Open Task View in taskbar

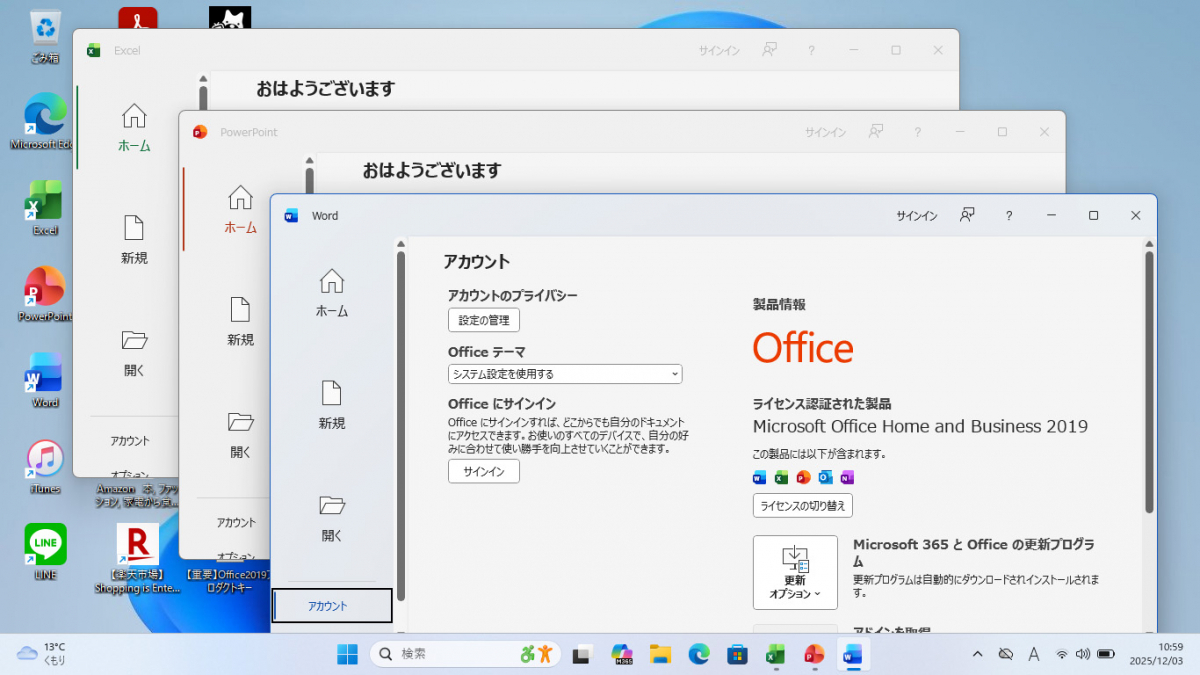582,654
